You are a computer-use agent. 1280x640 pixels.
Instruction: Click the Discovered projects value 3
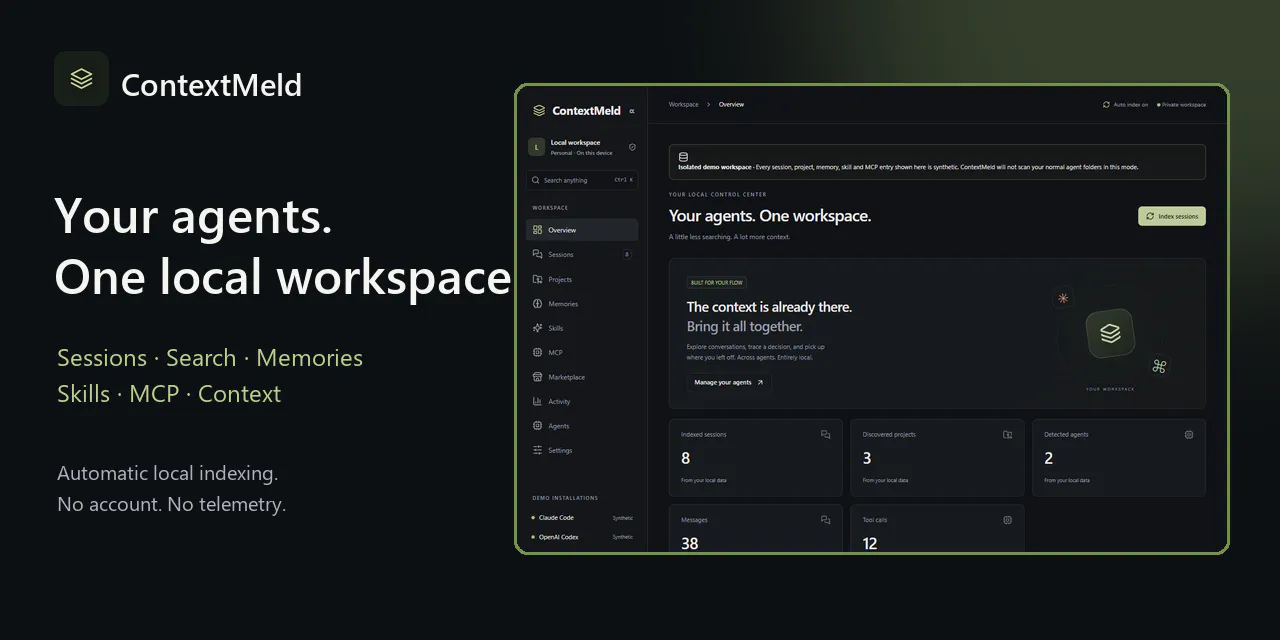tap(867, 458)
